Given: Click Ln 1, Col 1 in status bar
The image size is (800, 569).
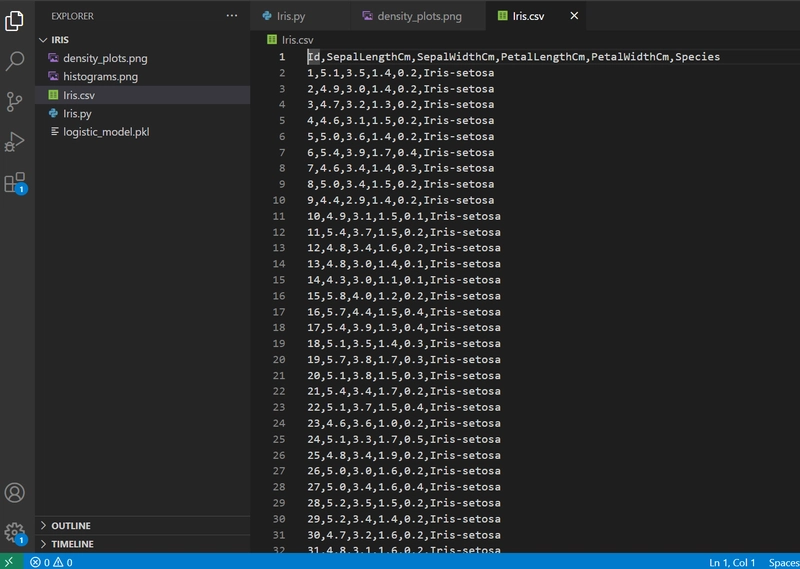Looking at the screenshot, I should pyautogui.click(x=732, y=562).
